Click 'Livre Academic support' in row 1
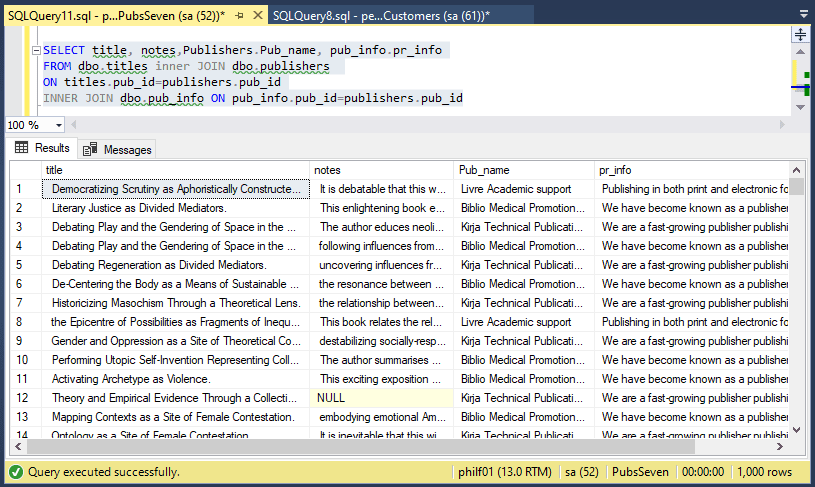Screen dimensions: 815x487 524,189
